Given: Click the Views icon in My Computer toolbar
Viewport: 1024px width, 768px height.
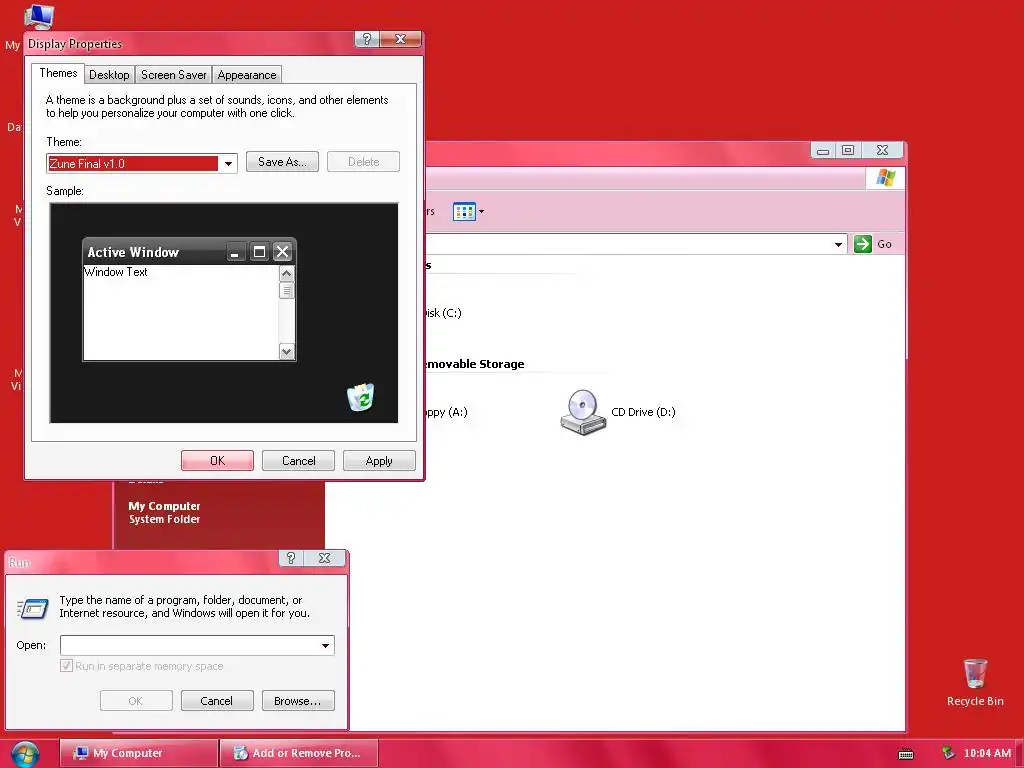Looking at the screenshot, I should pos(464,212).
